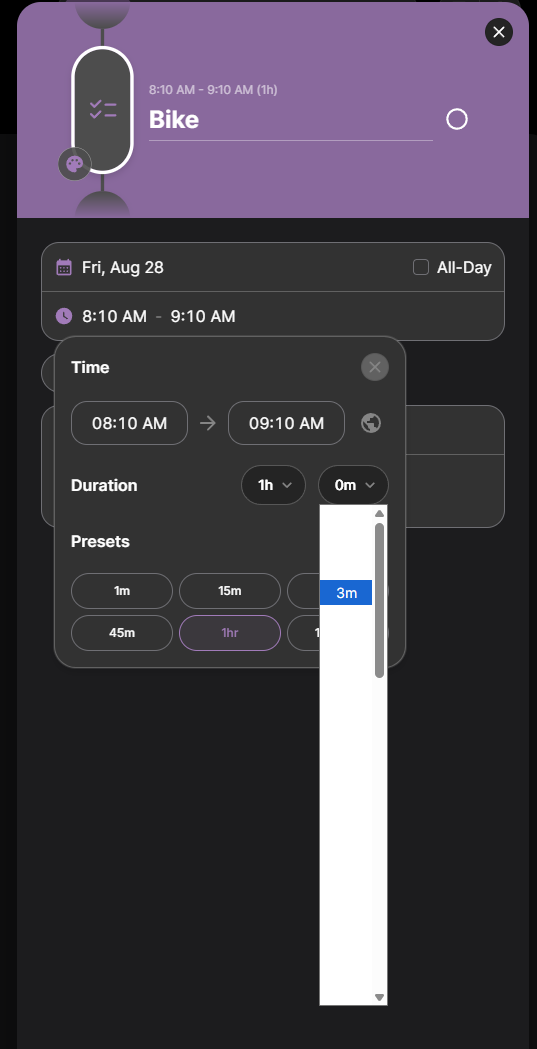Viewport: 537px width, 1049px height.
Task: Choose the 15m preset
Action: pos(229,591)
